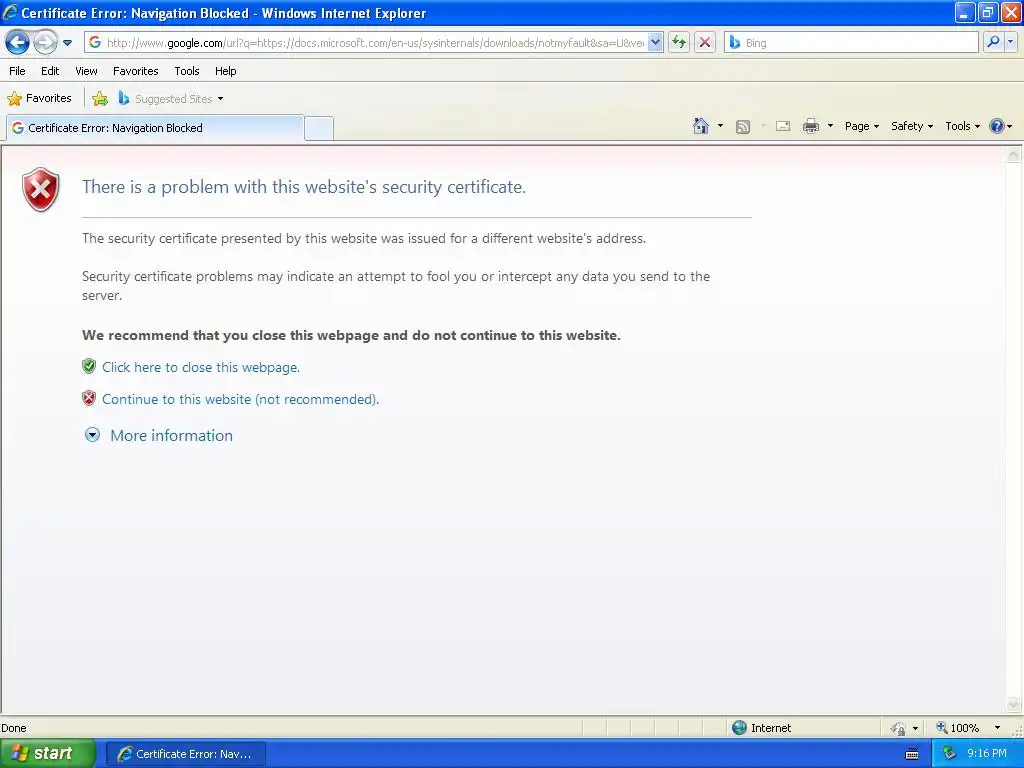Open Suggested Sites dropdown
Viewport: 1024px width, 768px height.
(171, 99)
